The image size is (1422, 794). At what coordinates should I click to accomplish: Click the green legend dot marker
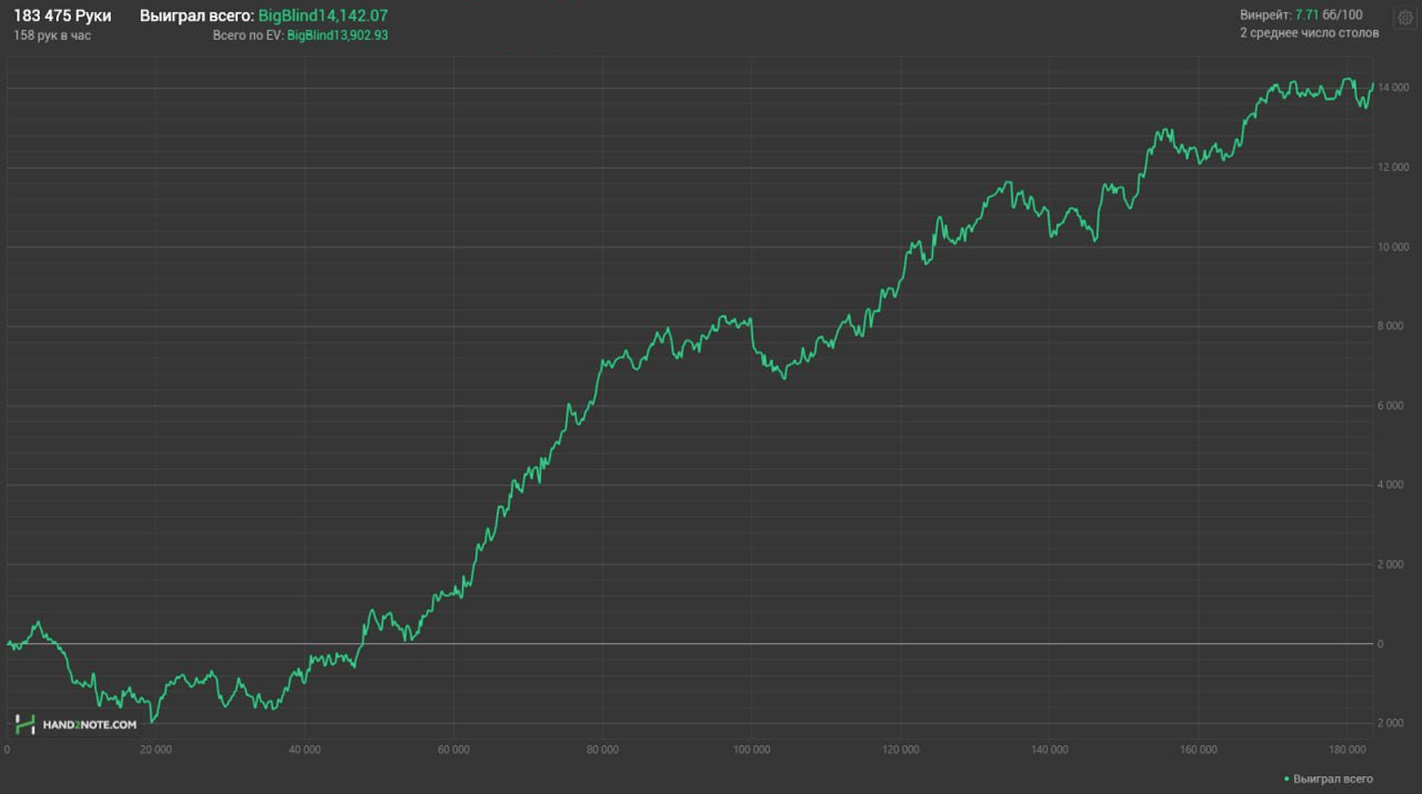[x=1286, y=779]
